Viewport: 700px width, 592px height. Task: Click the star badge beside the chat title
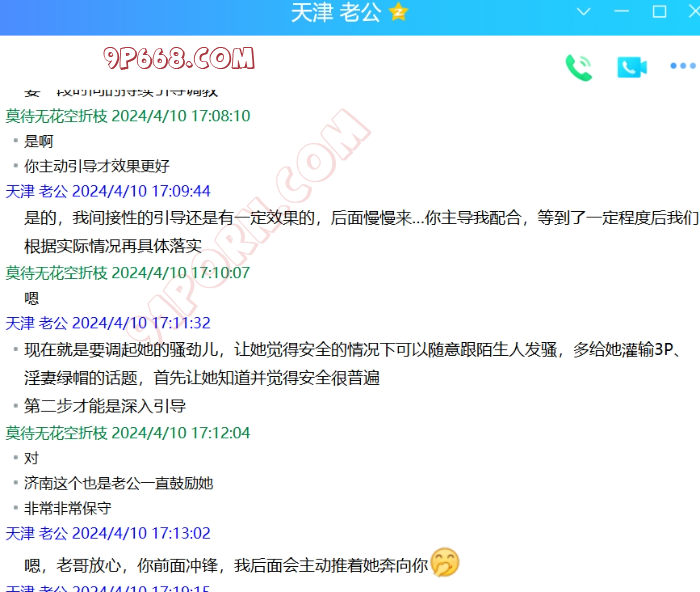pos(399,12)
